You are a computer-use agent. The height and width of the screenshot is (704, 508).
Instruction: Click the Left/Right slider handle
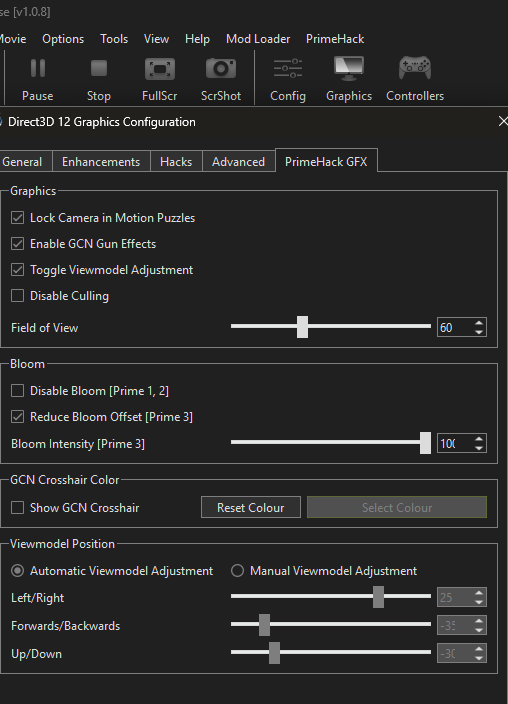point(378,597)
